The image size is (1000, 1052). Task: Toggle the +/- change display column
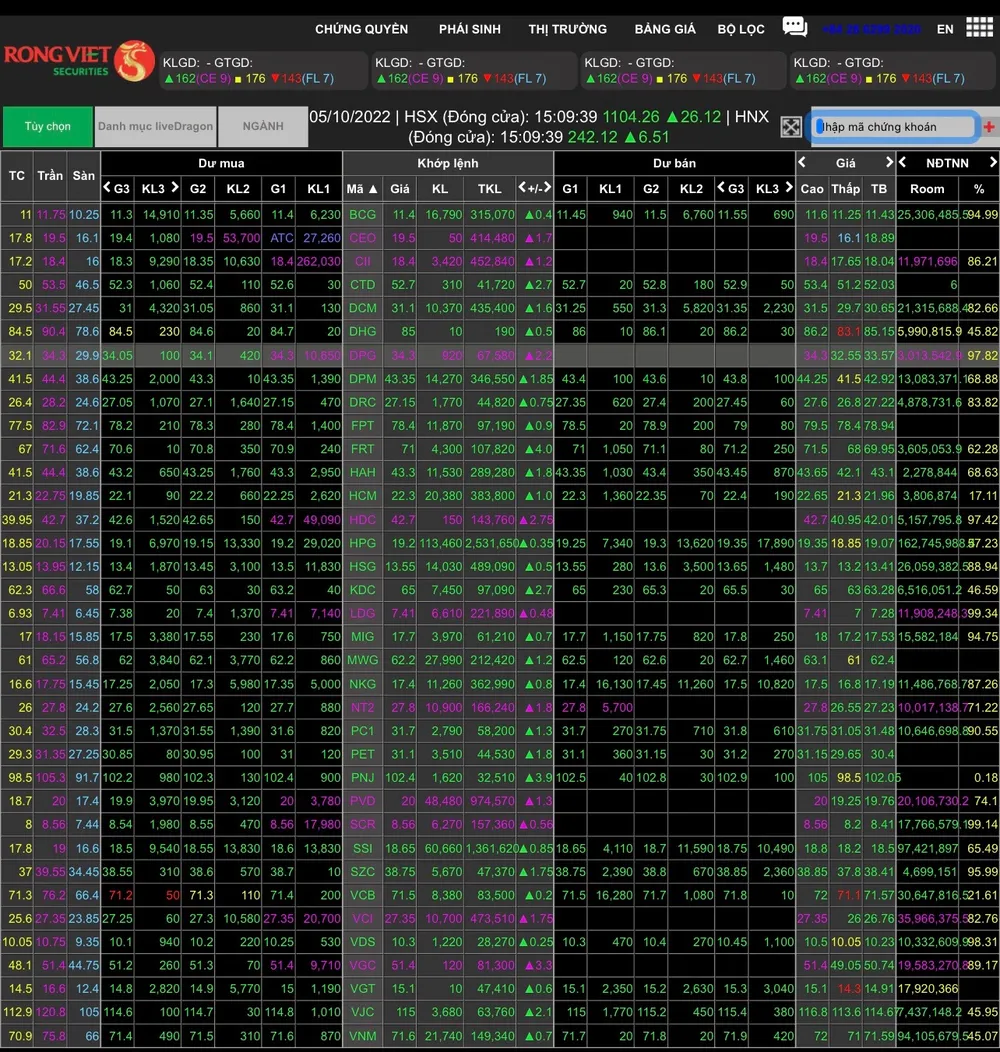(x=535, y=188)
